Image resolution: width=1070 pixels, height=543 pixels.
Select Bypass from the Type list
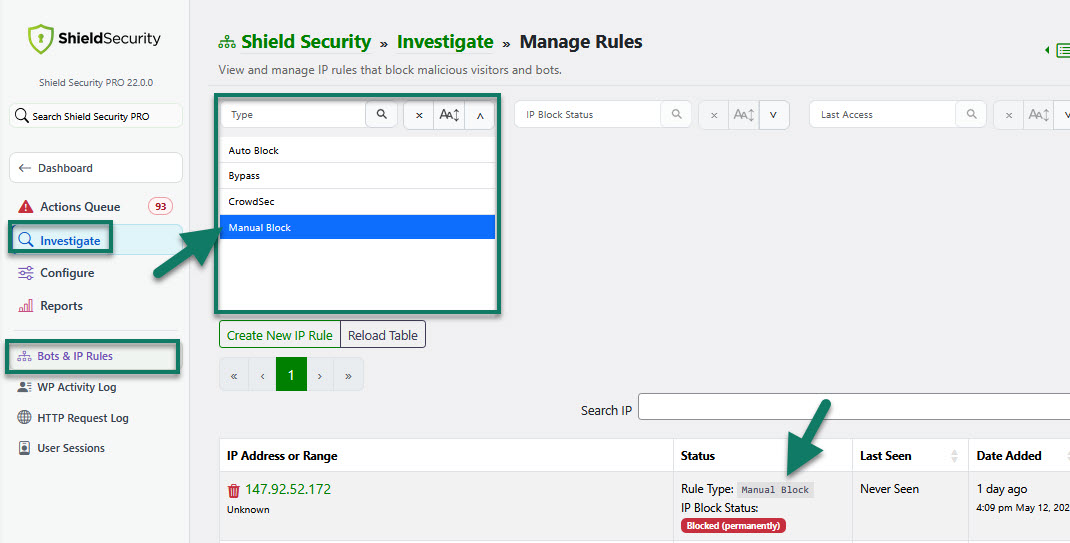coord(357,175)
